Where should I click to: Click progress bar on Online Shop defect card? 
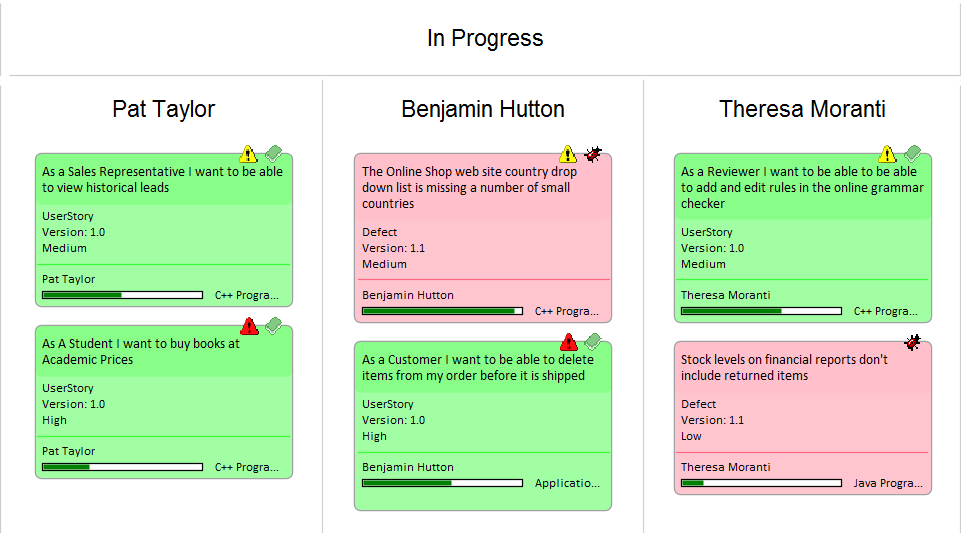click(442, 311)
